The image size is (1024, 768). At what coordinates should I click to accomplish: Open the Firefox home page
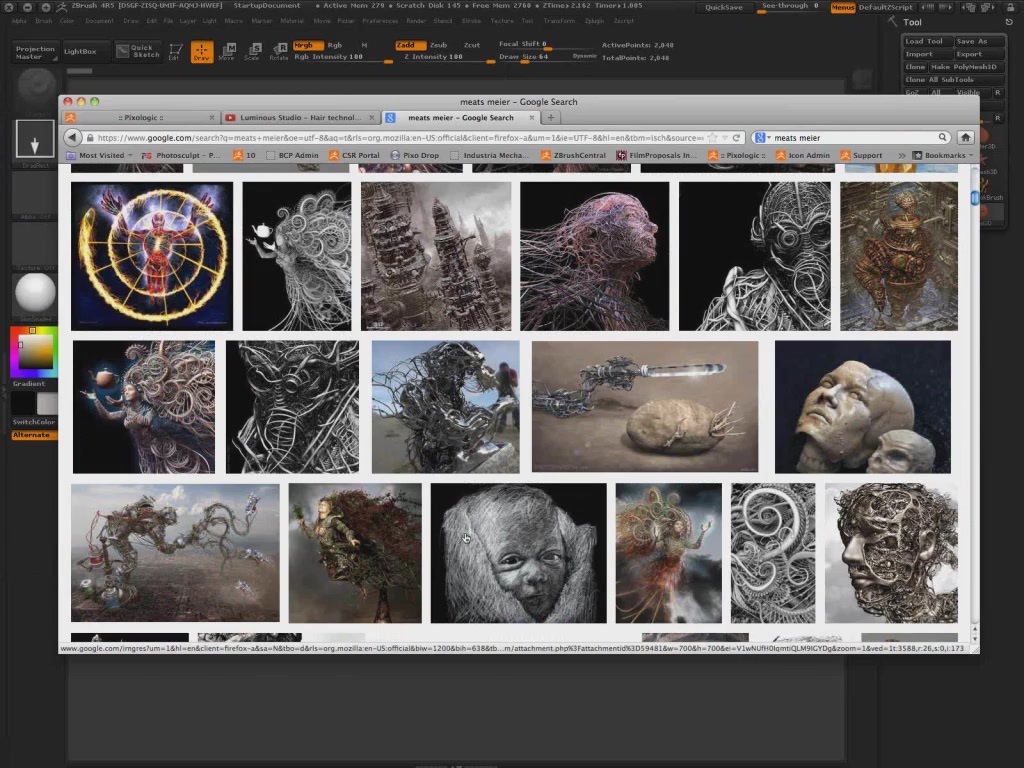click(x=965, y=137)
